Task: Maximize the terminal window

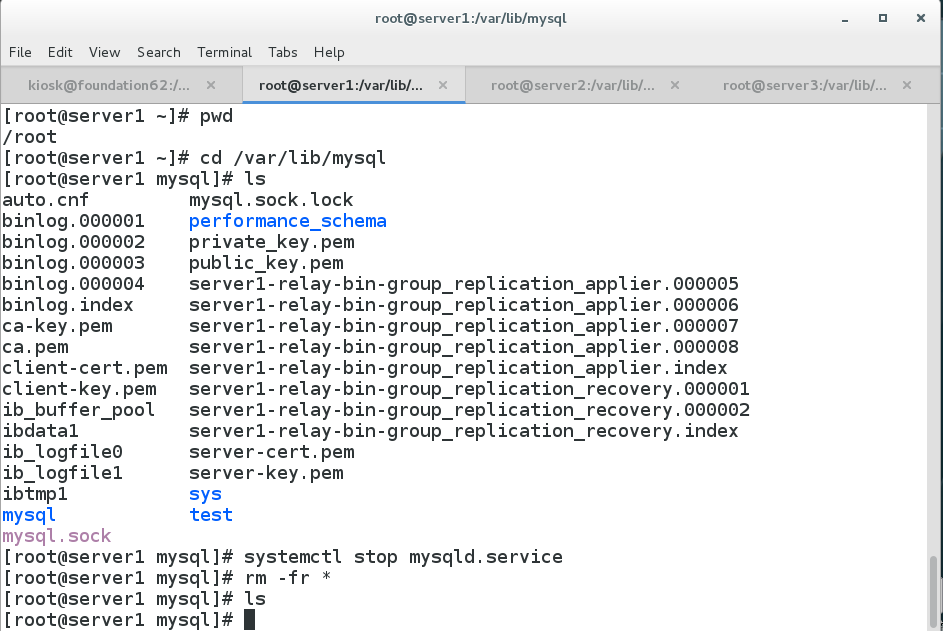Action: (x=882, y=18)
